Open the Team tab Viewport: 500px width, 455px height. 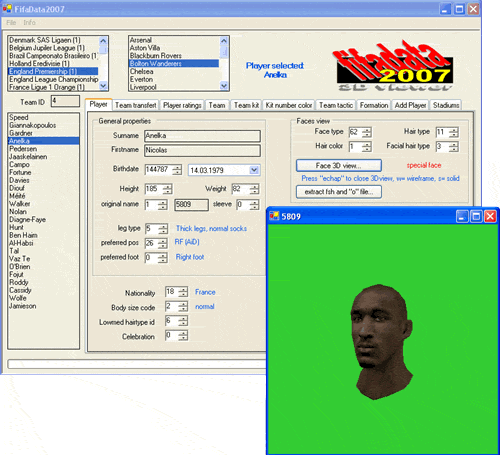pos(217,105)
